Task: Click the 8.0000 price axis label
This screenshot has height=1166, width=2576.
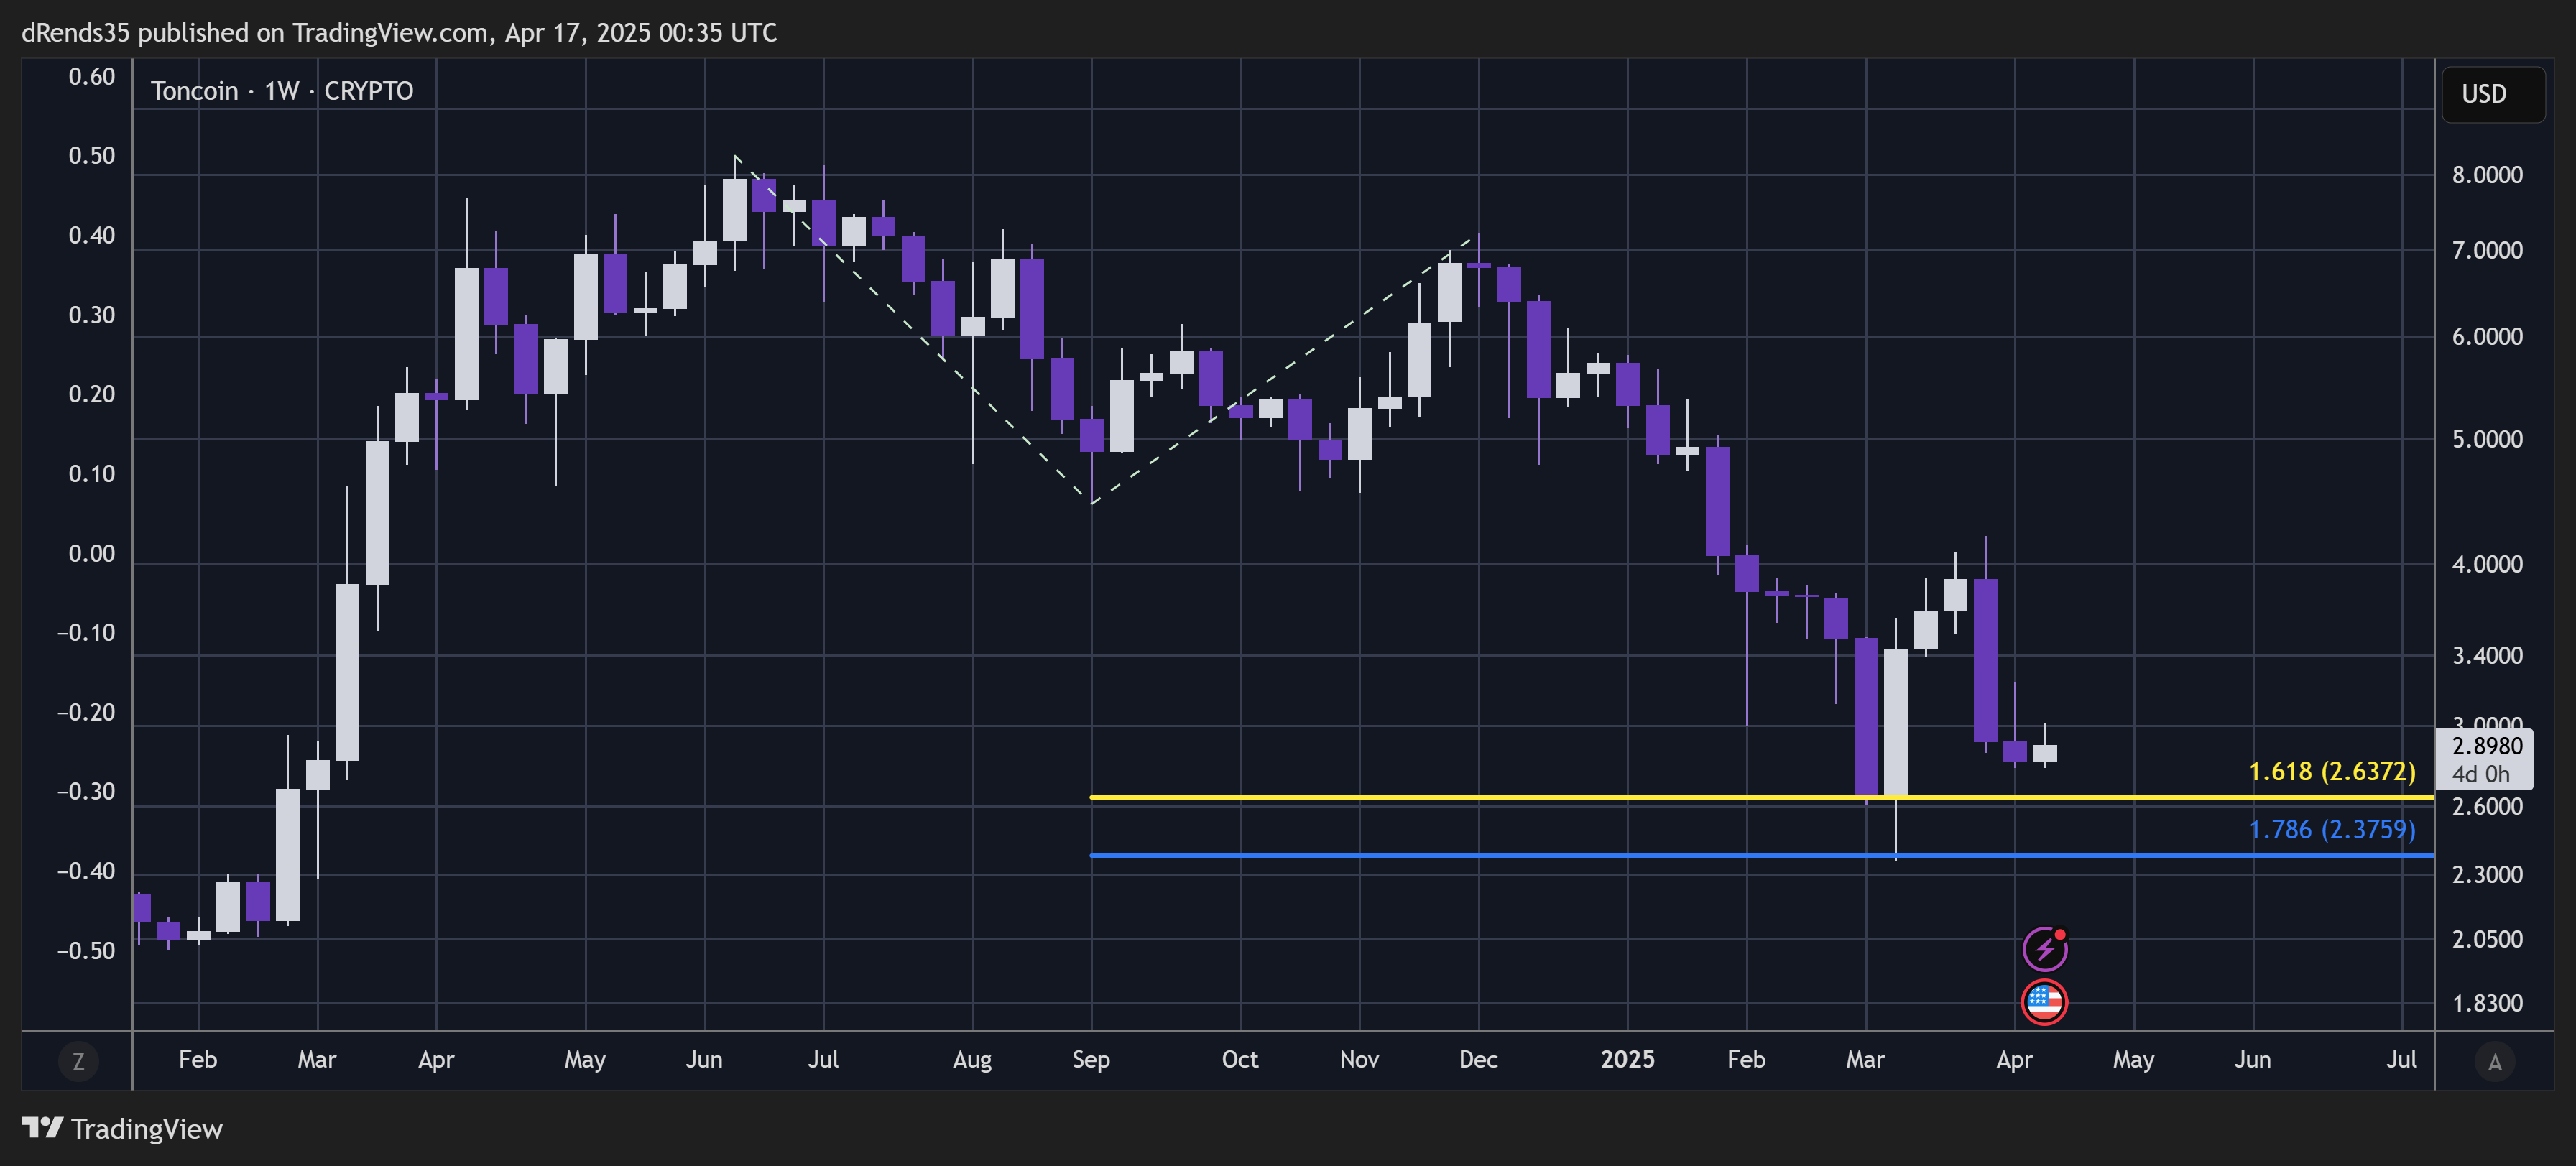Action: (x=2486, y=175)
